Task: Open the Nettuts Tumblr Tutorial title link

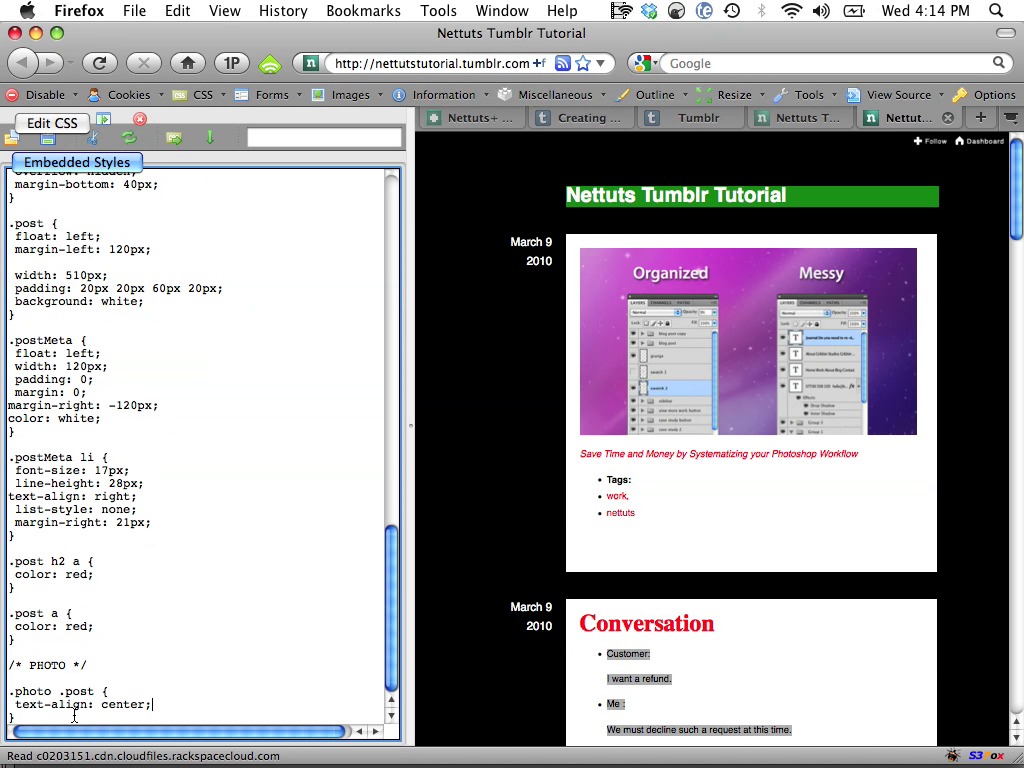Action: pos(676,195)
